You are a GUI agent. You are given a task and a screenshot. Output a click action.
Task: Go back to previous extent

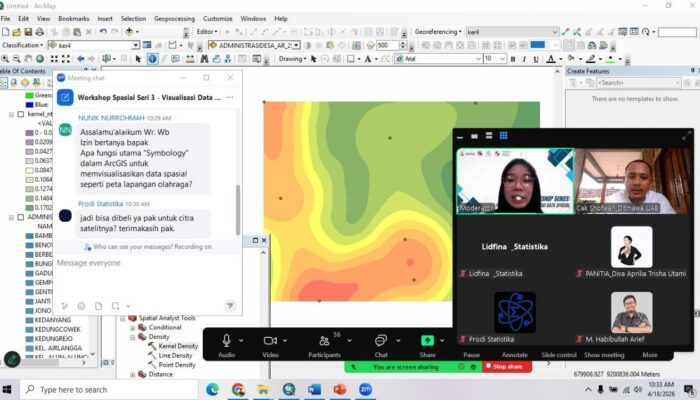tap(80, 59)
